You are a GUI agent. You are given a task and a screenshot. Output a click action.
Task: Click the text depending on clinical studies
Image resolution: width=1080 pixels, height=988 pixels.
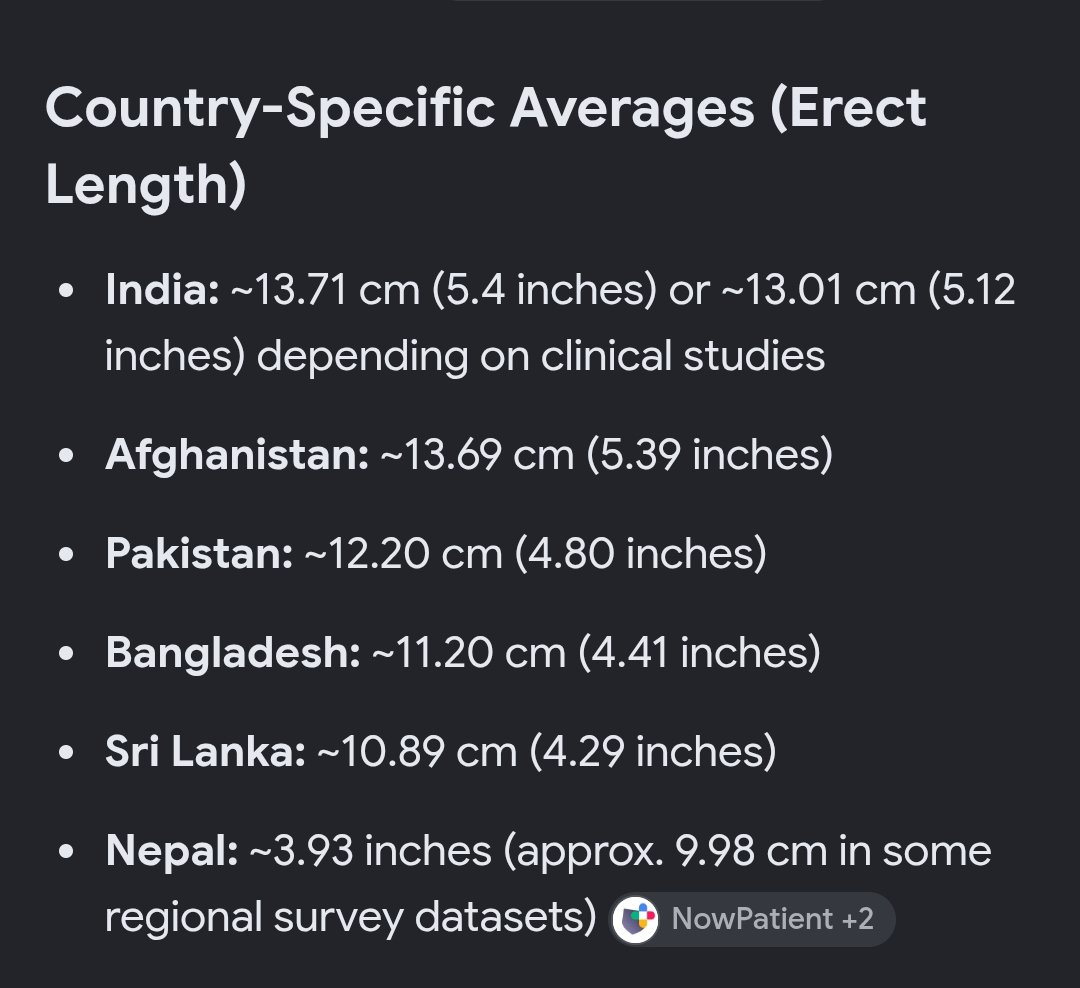tap(541, 356)
